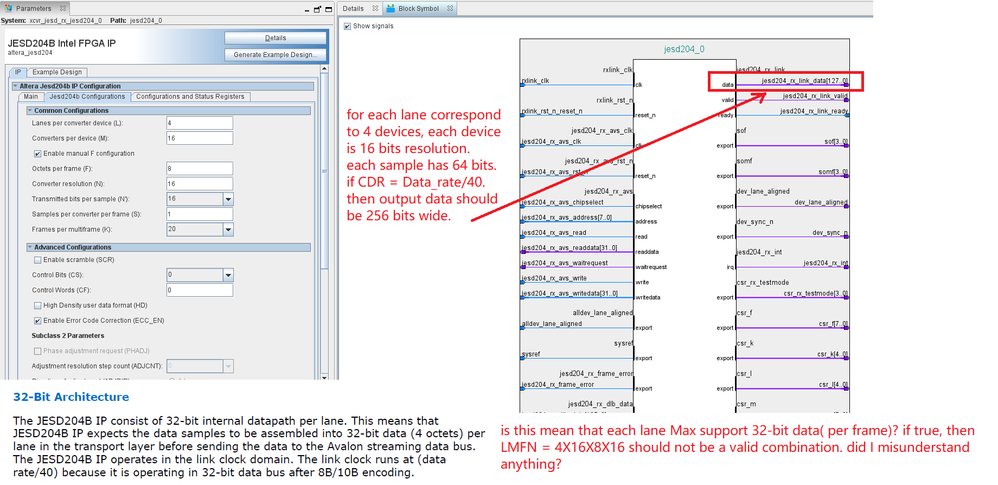The width and height of the screenshot is (998, 485).
Task: Minimize the Parameters panel
Action: 307,10
